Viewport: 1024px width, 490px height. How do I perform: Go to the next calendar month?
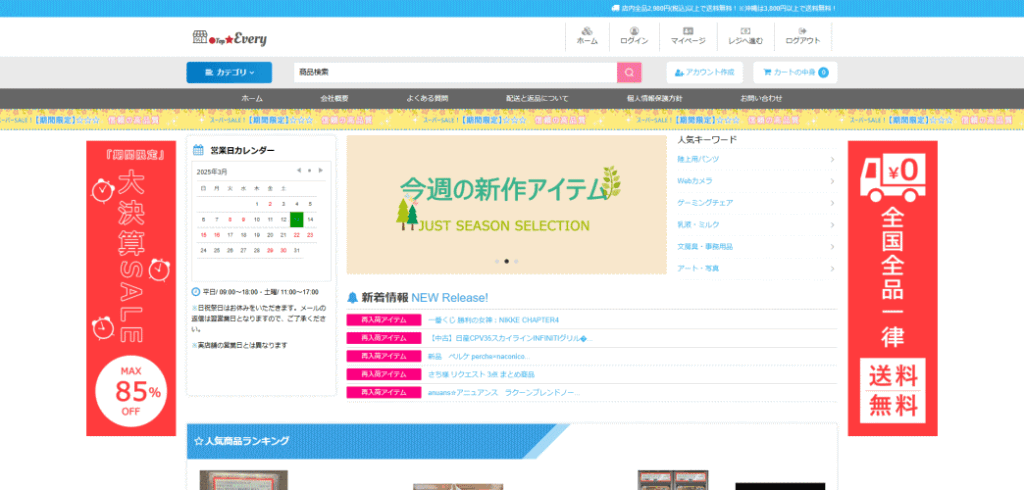click(x=320, y=171)
